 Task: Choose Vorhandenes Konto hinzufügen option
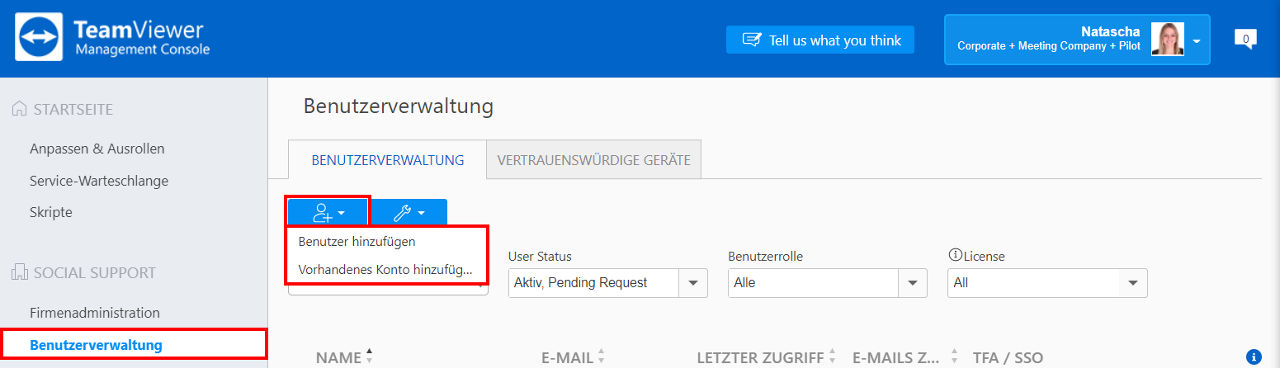(x=386, y=269)
